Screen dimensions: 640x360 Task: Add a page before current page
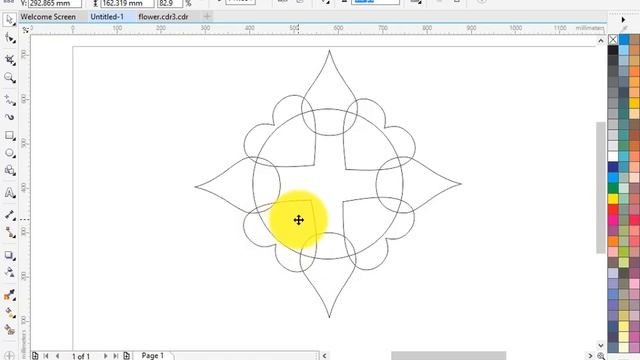click(x=36, y=356)
